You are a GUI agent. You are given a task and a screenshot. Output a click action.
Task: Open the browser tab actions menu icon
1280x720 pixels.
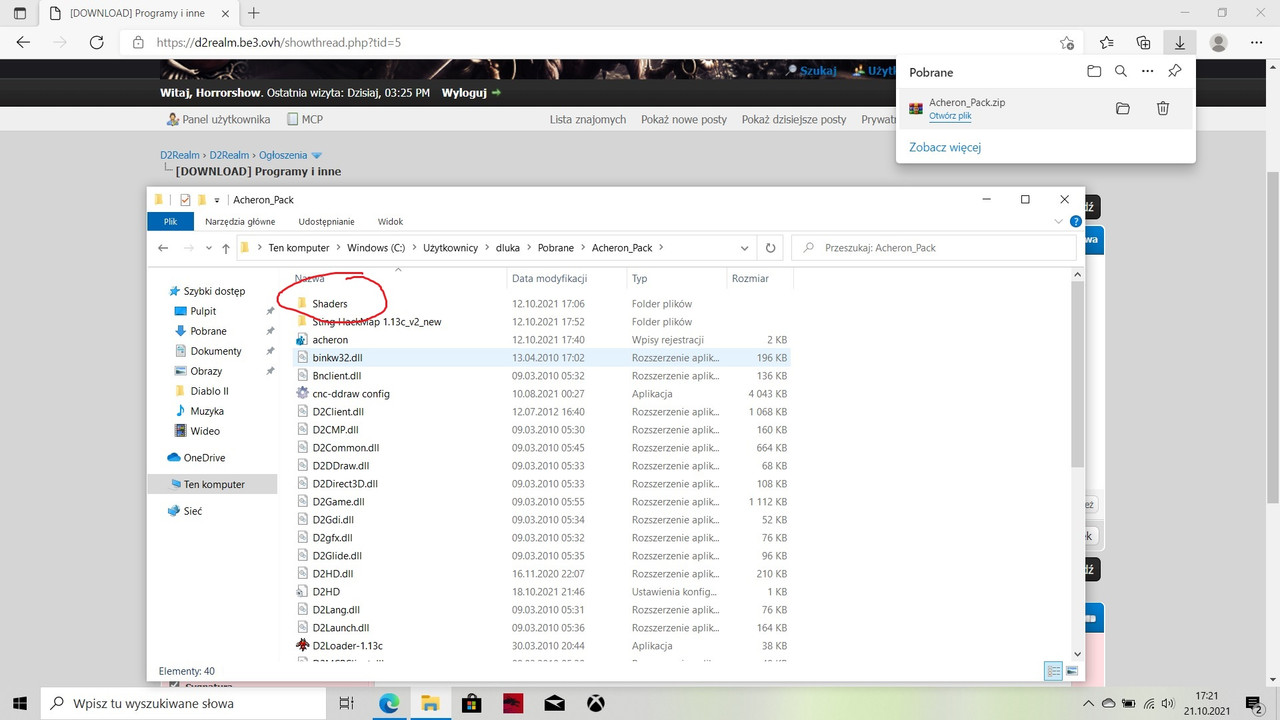(20, 13)
